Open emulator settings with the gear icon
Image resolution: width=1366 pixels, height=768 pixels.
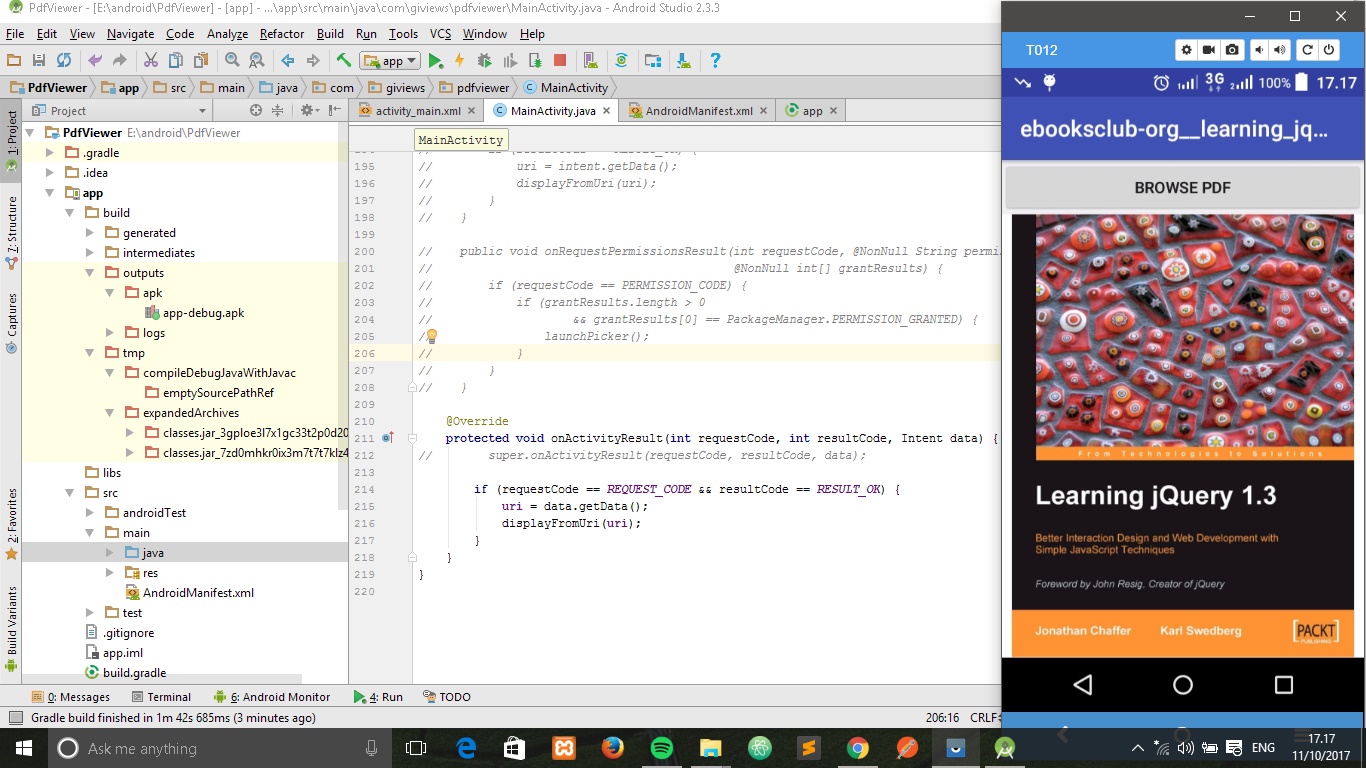tap(1187, 50)
